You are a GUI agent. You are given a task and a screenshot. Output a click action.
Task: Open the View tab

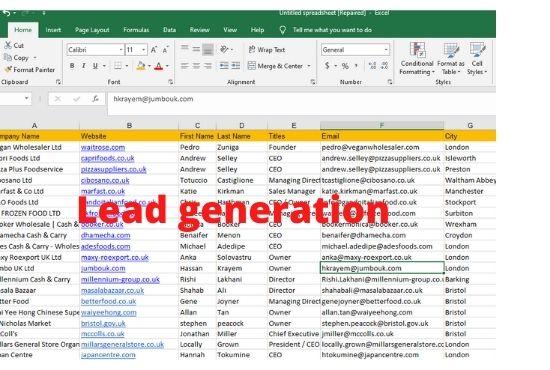click(230, 30)
